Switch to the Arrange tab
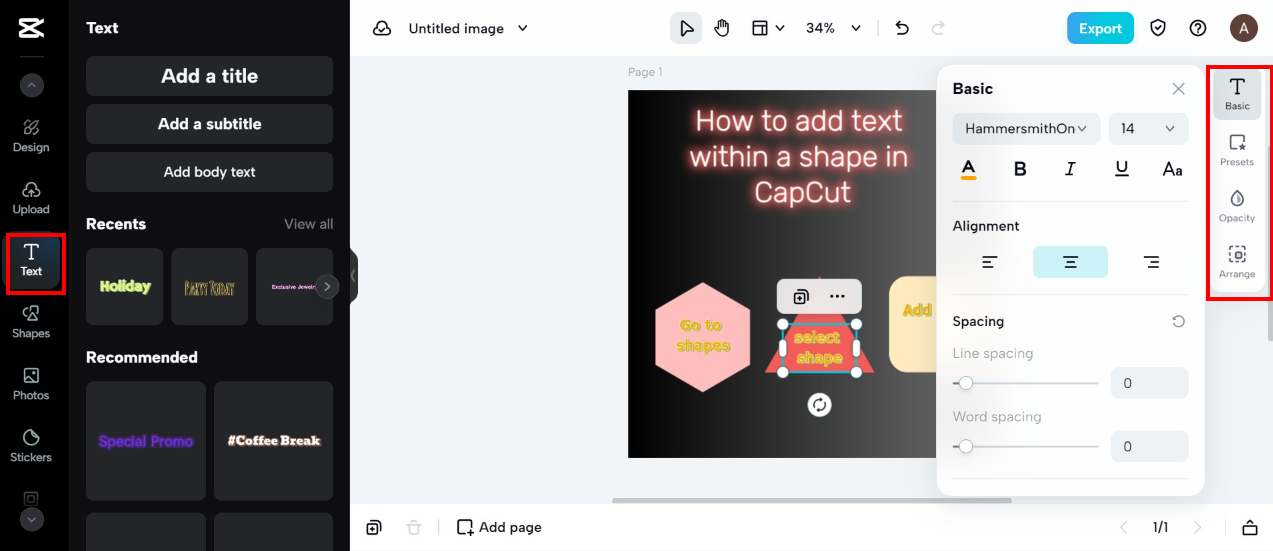This screenshot has width=1273, height=551. (1237, 263)
